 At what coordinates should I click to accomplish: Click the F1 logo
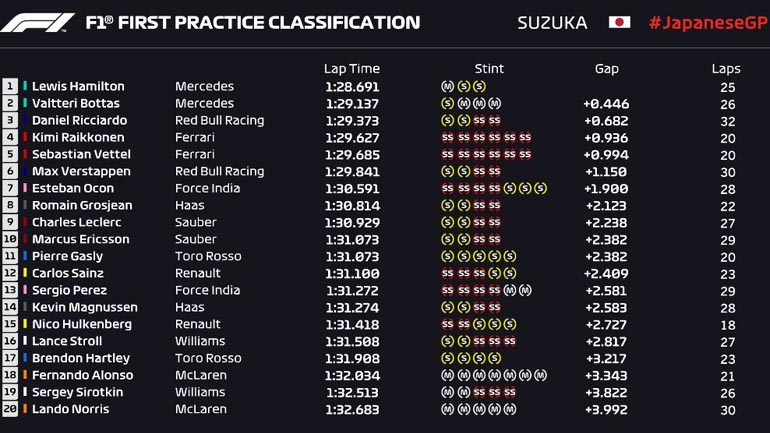click(x=37, y=22)
